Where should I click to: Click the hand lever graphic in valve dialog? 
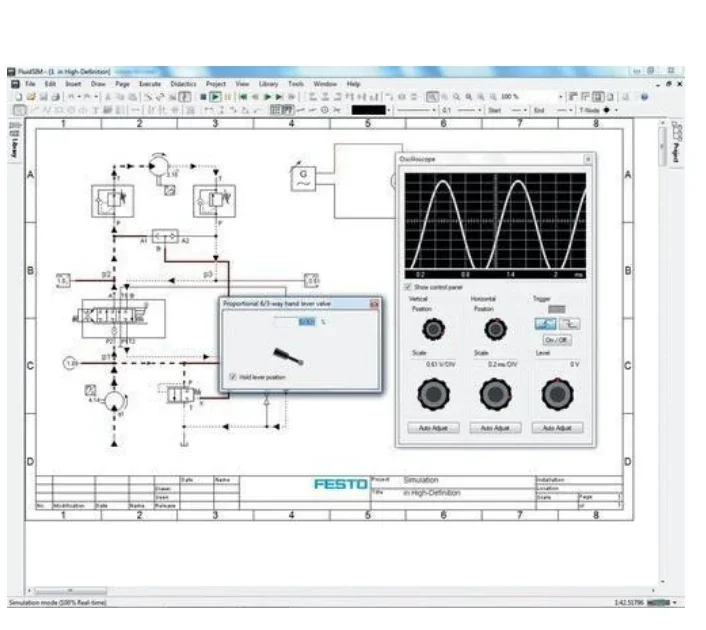click(288, 357)
